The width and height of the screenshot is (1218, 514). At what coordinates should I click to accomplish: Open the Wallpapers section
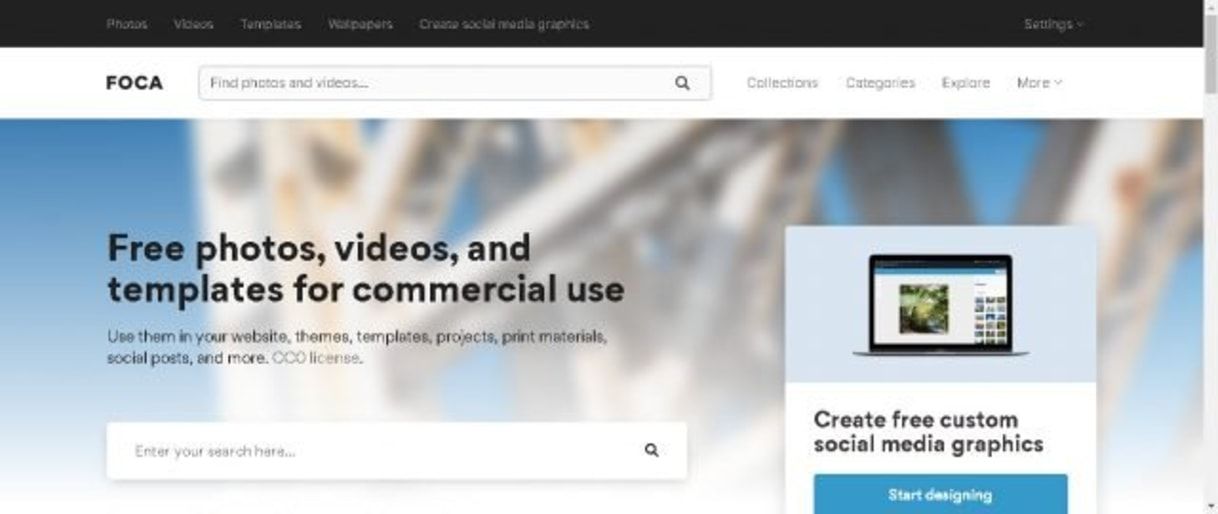360,24
